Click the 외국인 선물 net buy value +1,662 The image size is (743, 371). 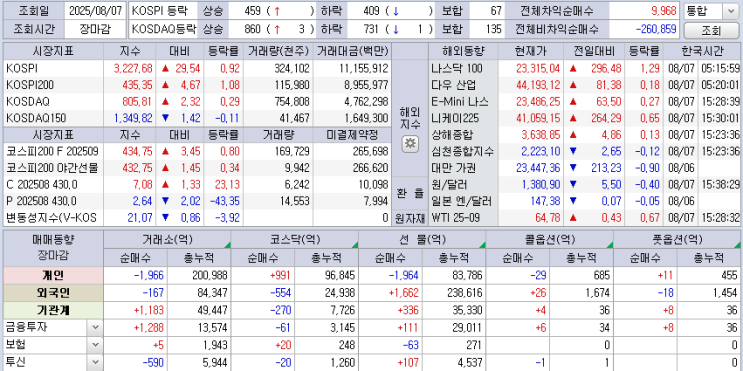[404, 293]
